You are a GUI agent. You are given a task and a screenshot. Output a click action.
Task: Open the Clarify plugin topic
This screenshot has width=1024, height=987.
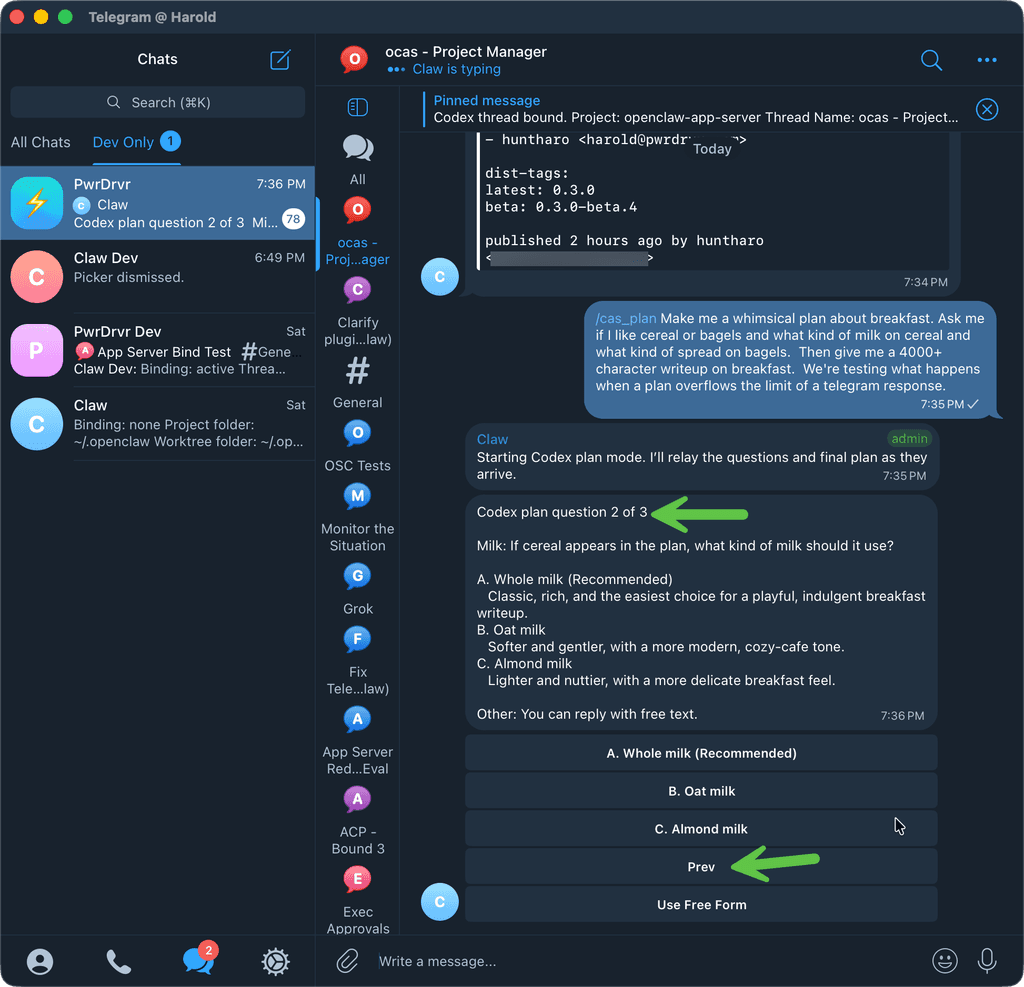pyautogui.click(x=357, y=312)
